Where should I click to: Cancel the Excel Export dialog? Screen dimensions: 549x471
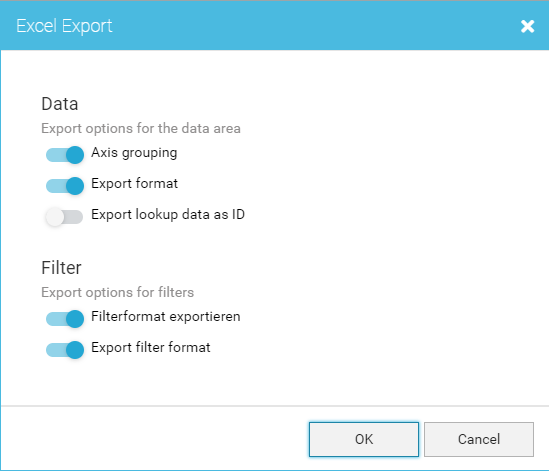pyautogui.click(x=479, y=439)
